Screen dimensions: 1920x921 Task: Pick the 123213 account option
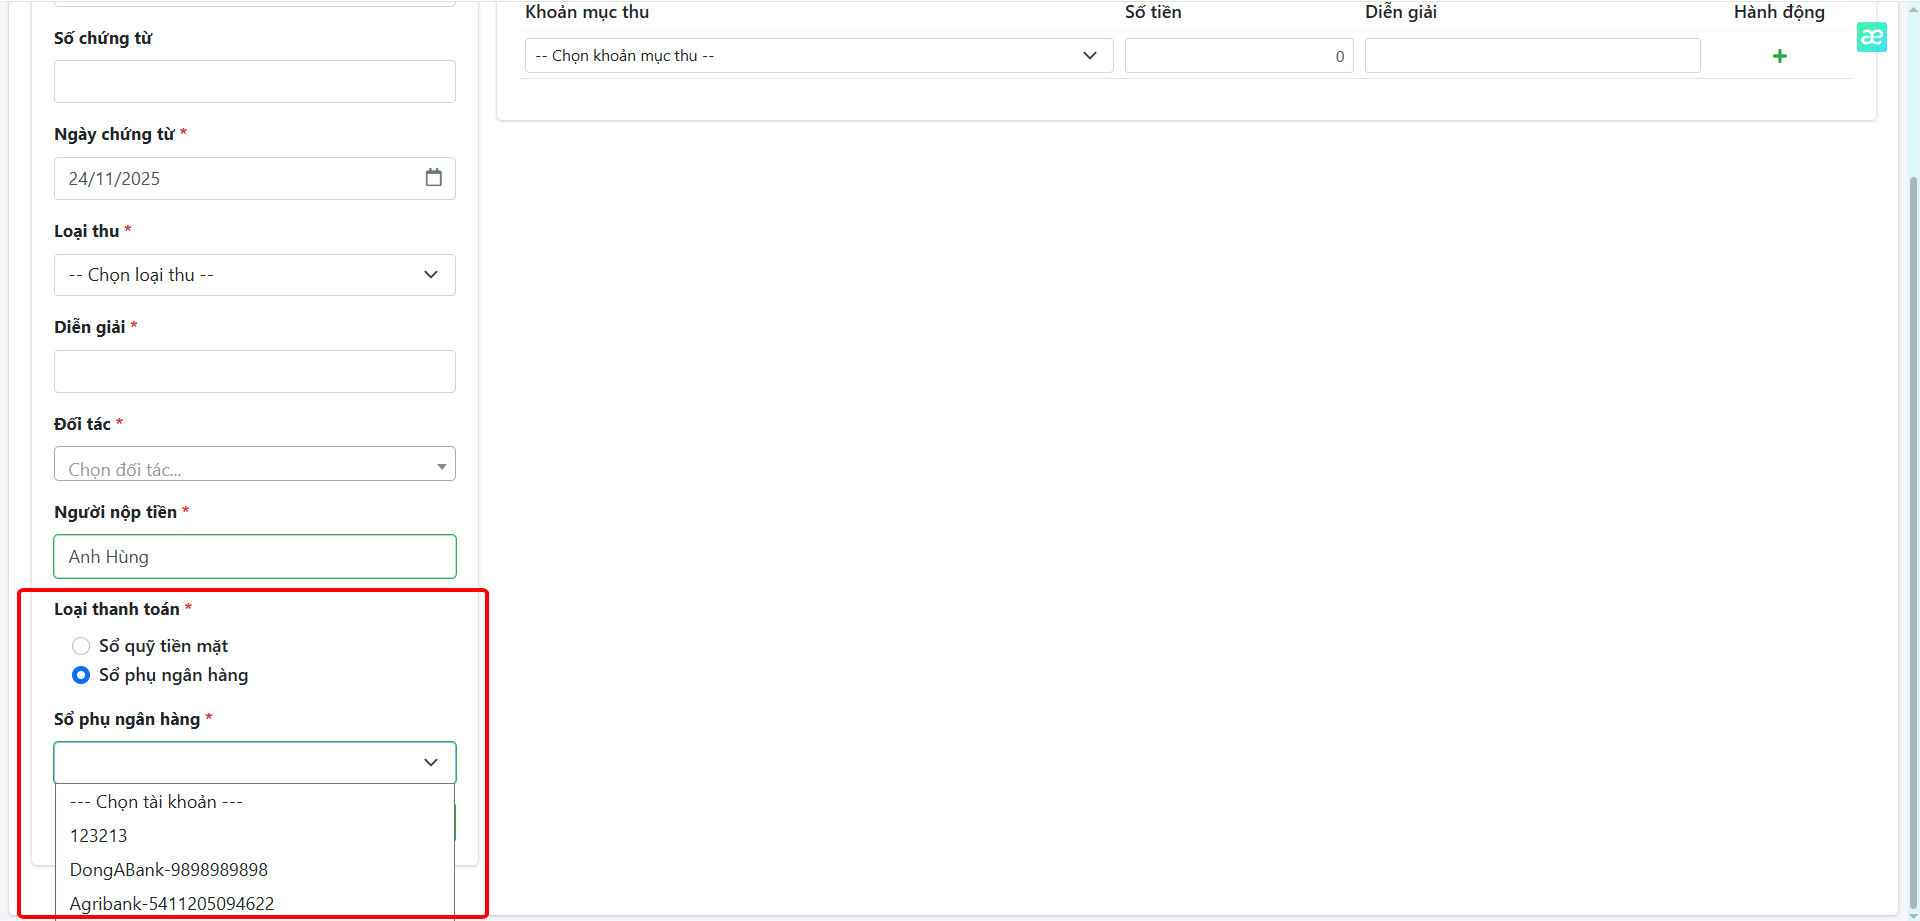pyautogui.click(x=99, y=836)
